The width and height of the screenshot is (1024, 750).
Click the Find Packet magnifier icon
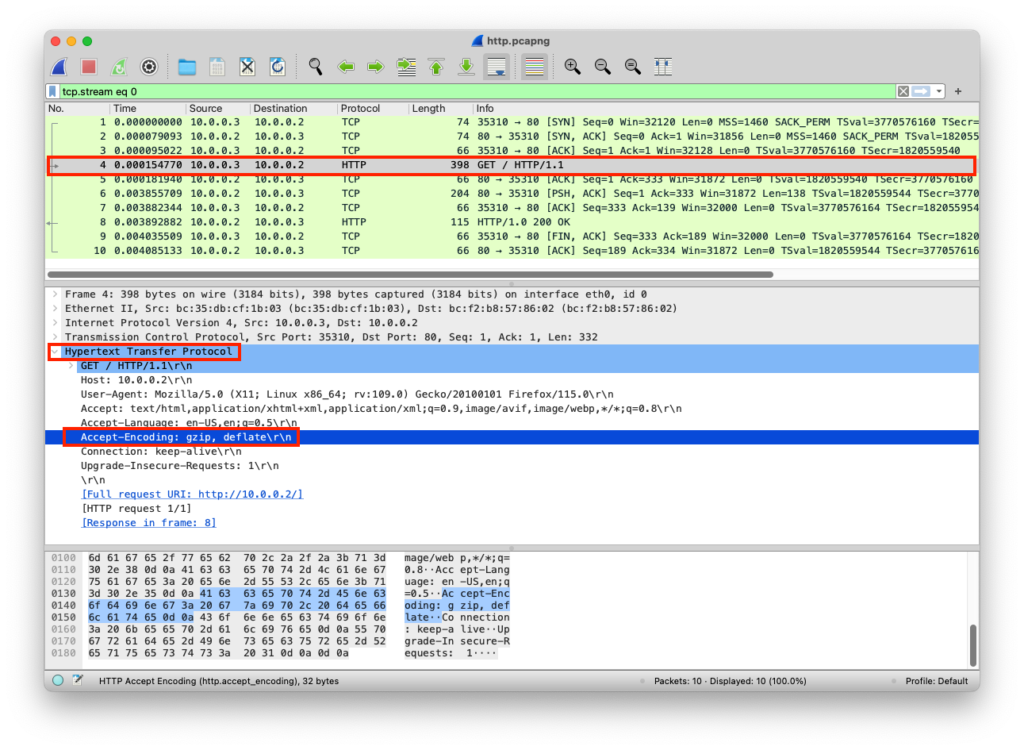tap(315, 67)
